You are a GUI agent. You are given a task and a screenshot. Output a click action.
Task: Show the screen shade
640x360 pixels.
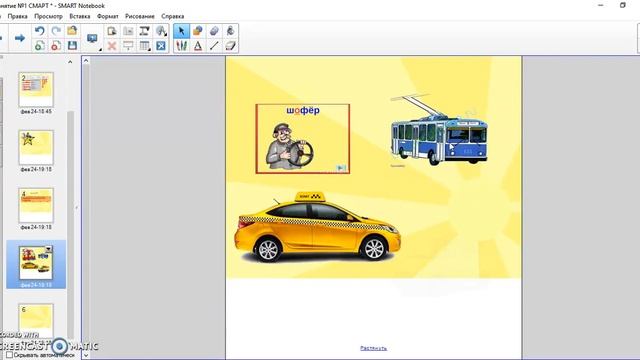point(128,46)
